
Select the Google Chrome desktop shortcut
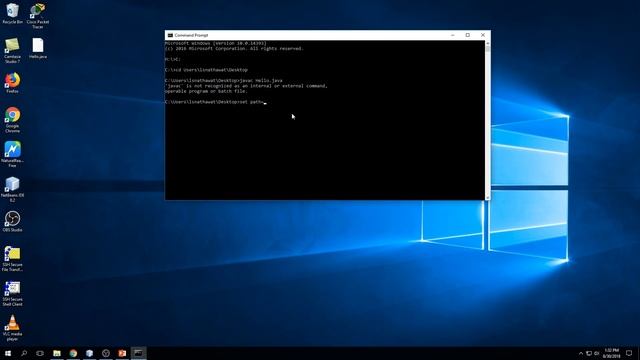tap(12, 120)
